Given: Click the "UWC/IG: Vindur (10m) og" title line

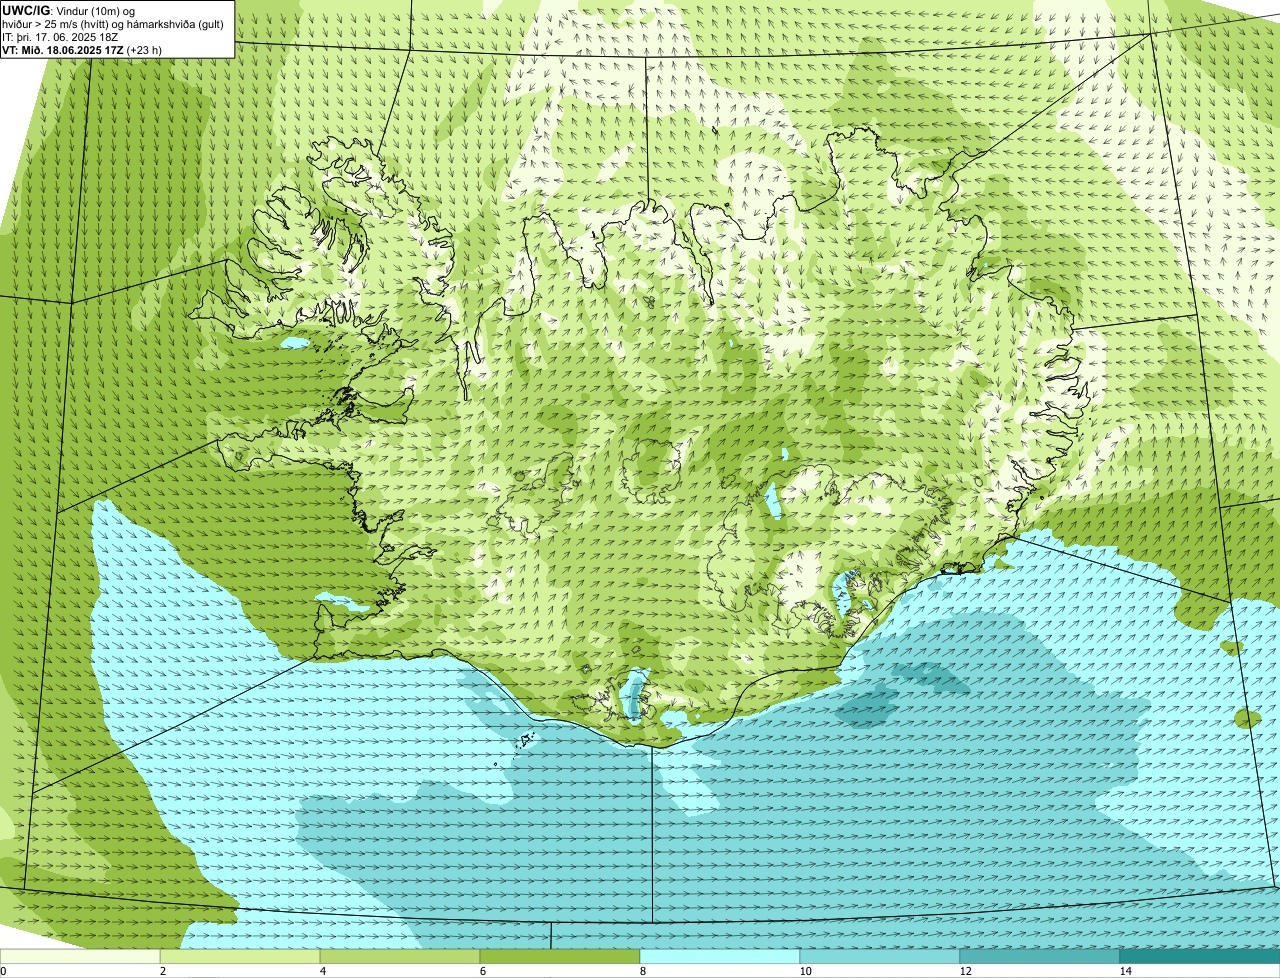Looking at the screenshot, I should pos(69,10).
